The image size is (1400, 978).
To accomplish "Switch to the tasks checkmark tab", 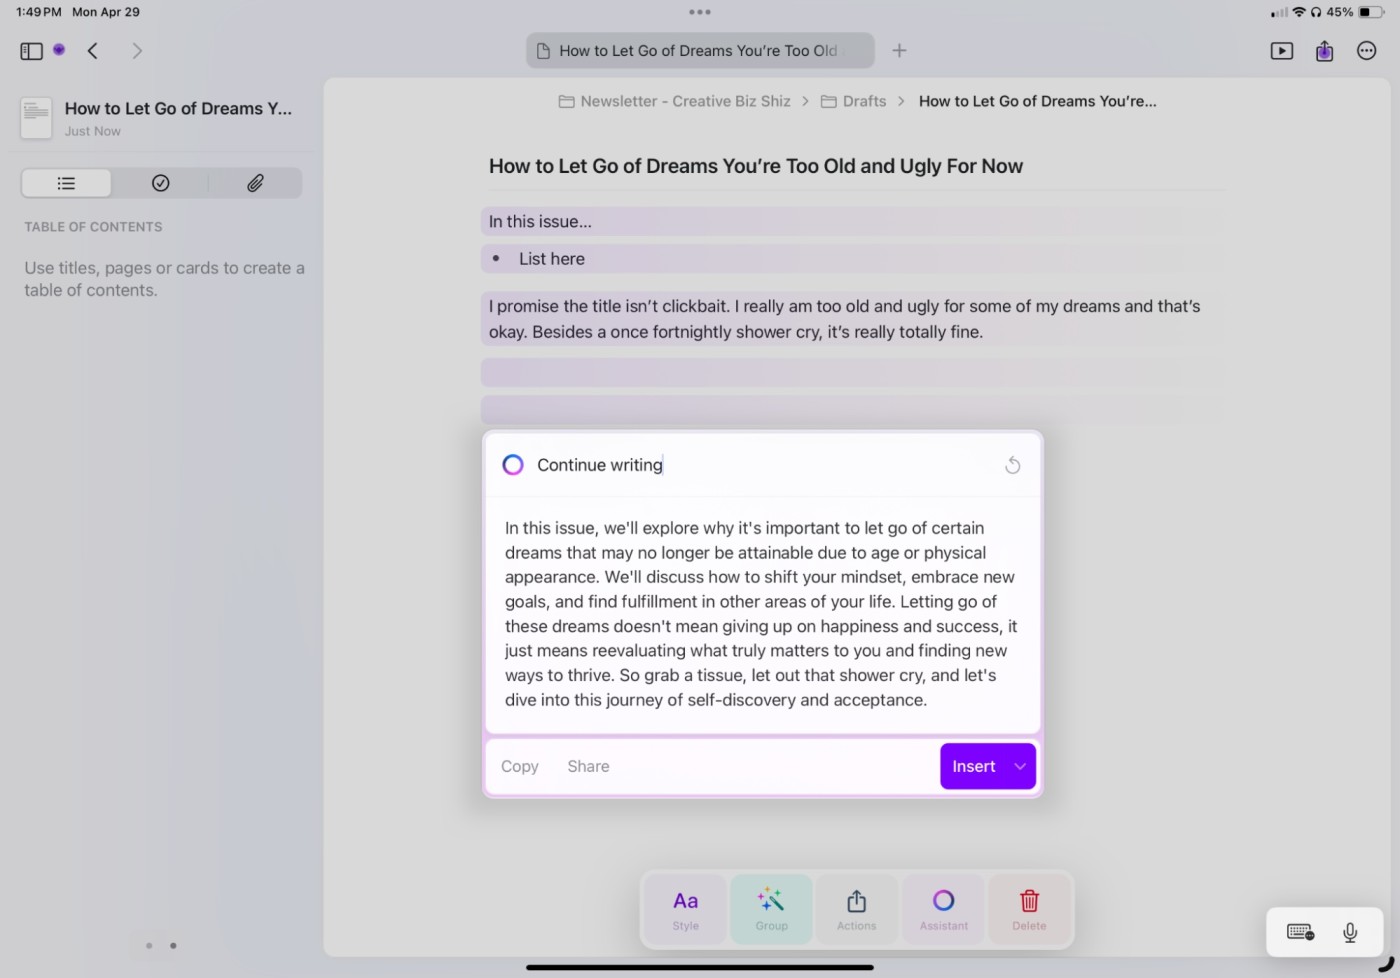I will click(x=160, y=183).
